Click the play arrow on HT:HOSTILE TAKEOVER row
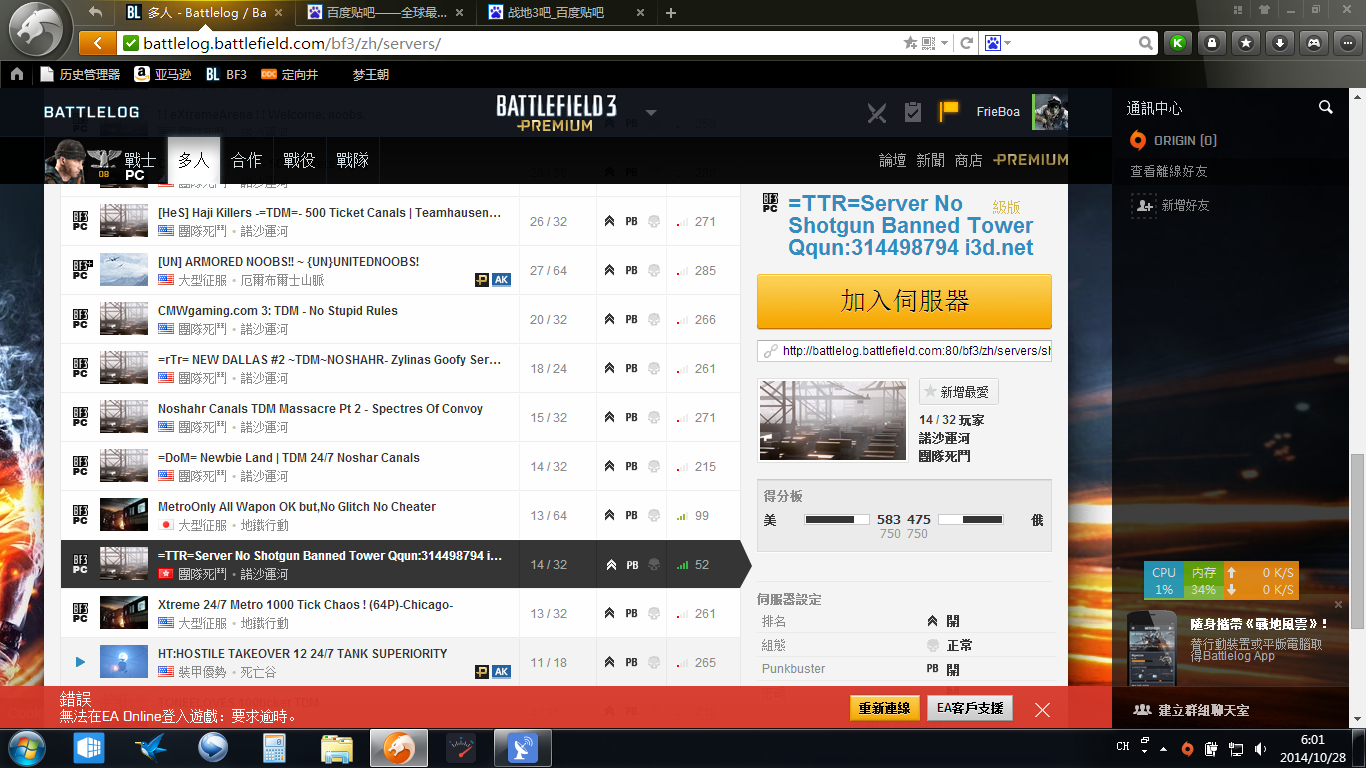 tap(80, 662)
